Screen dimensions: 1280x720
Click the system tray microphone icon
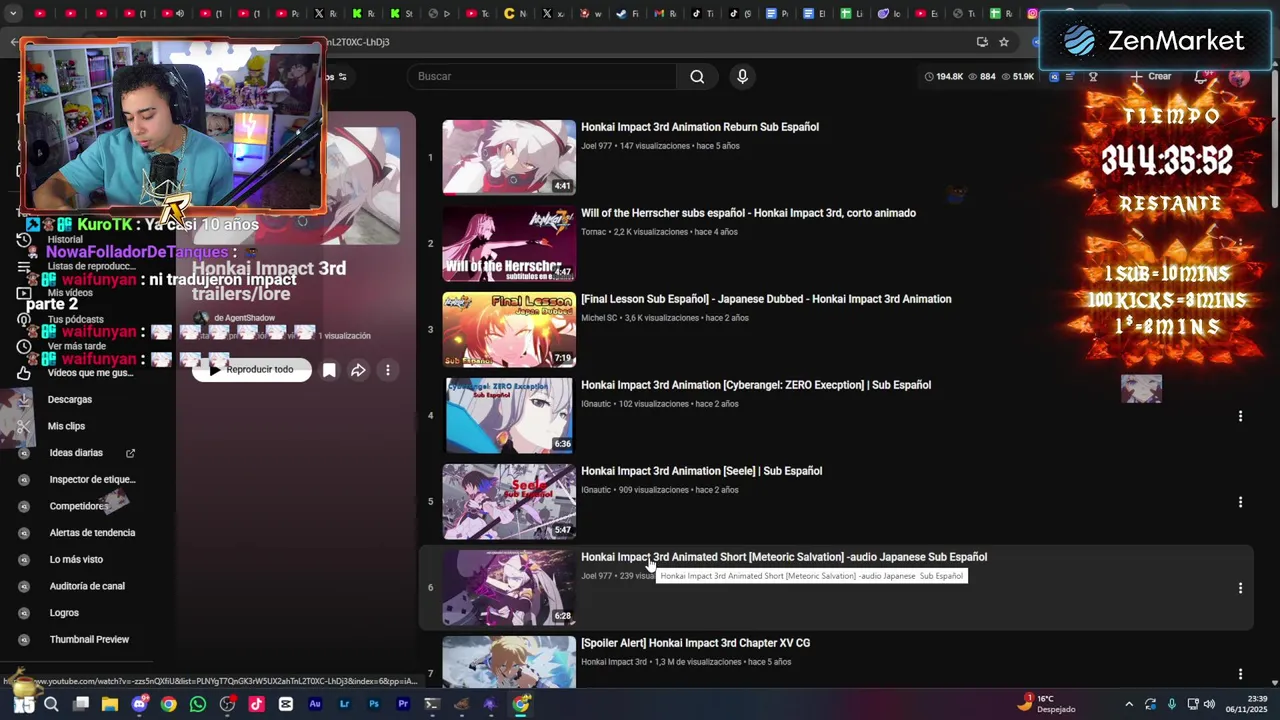(1171, 704)
